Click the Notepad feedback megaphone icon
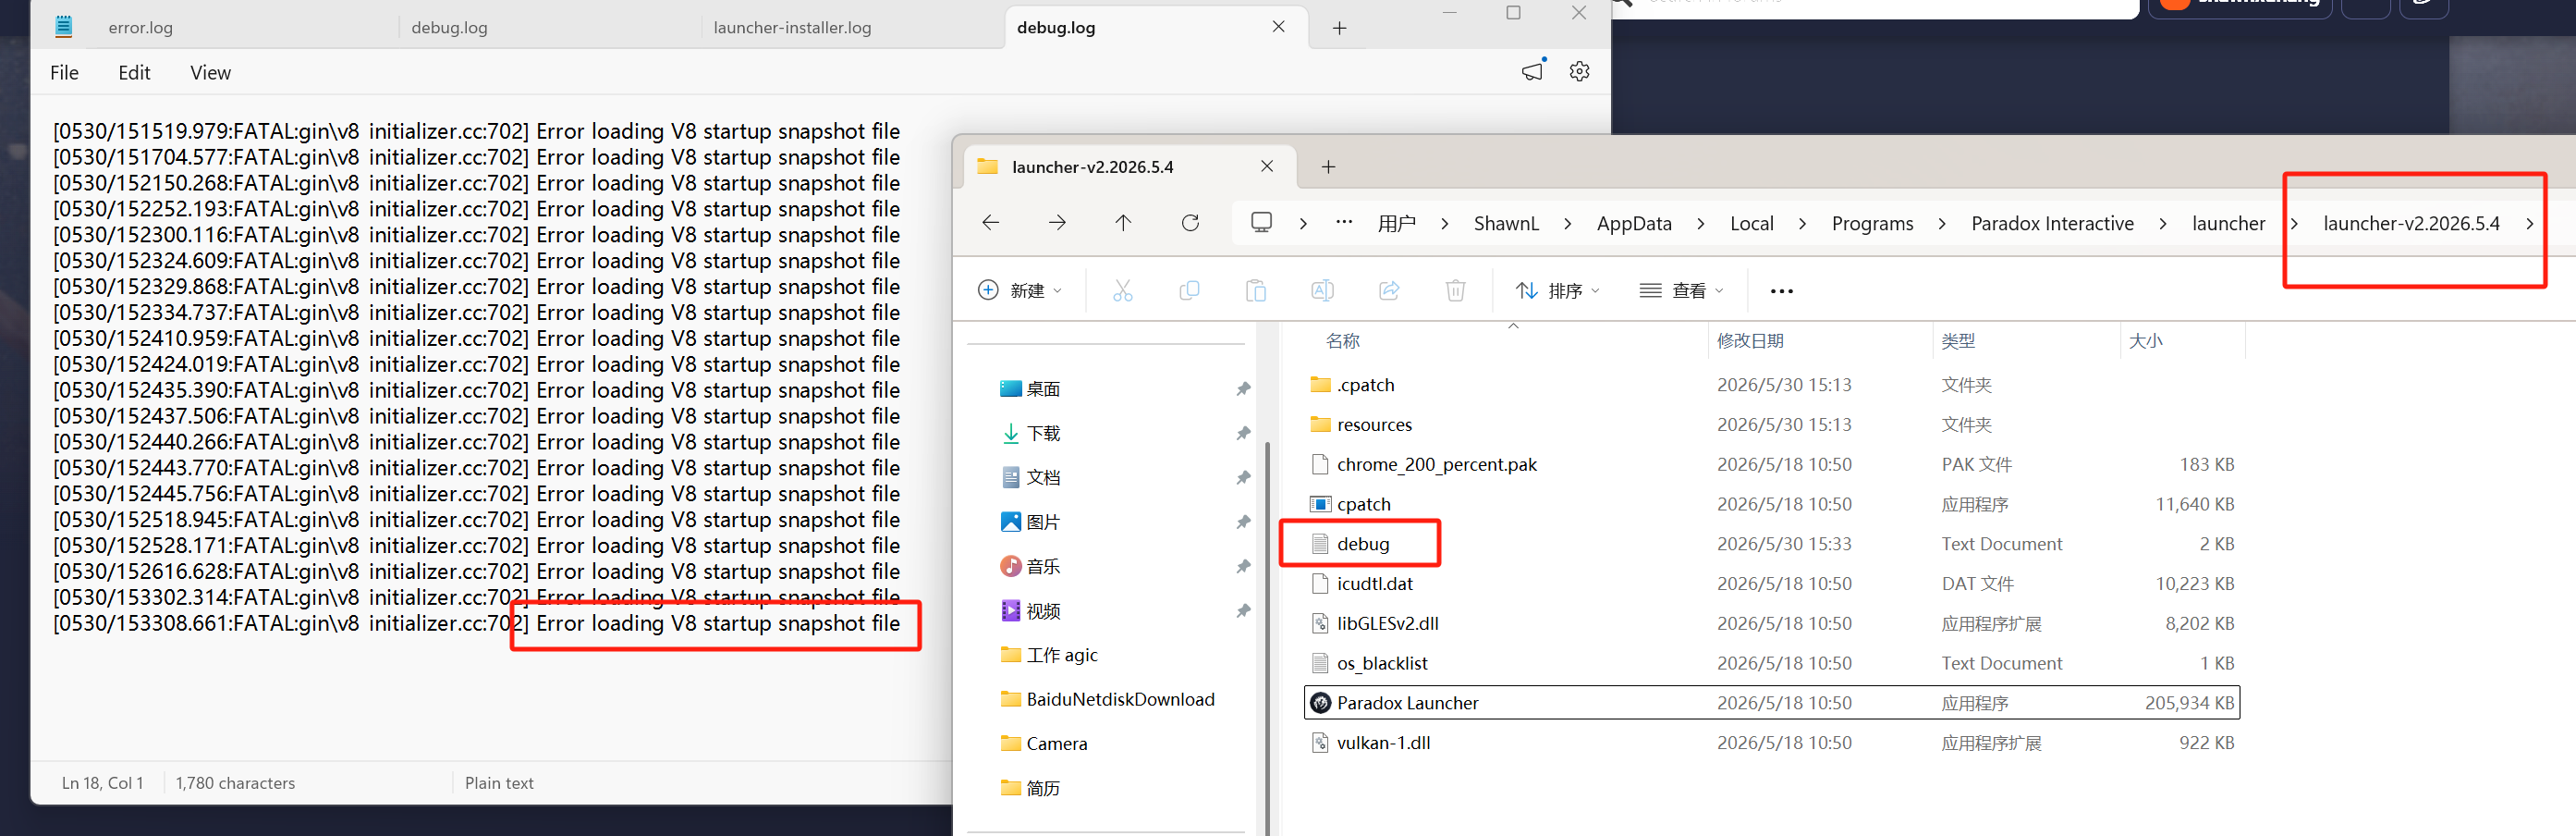 pyautogui.click(x=1533, y=71)
